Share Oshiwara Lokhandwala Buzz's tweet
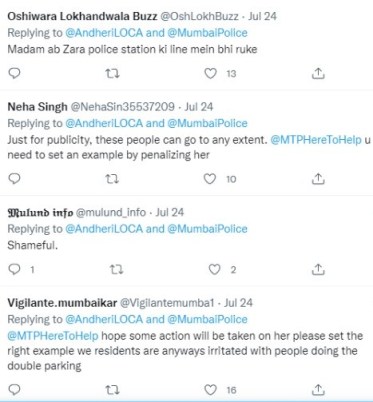The height and width of the screenshot is (402, 373). (318, 73)
